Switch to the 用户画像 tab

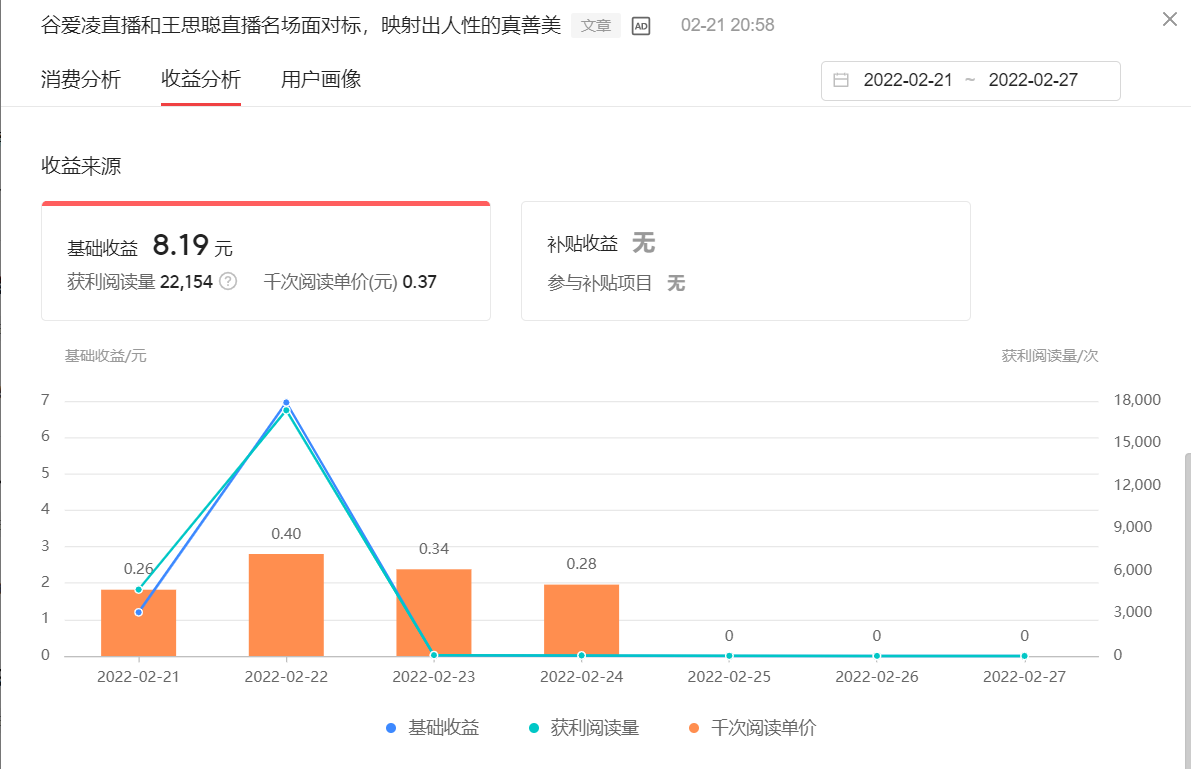click(322, 79)
